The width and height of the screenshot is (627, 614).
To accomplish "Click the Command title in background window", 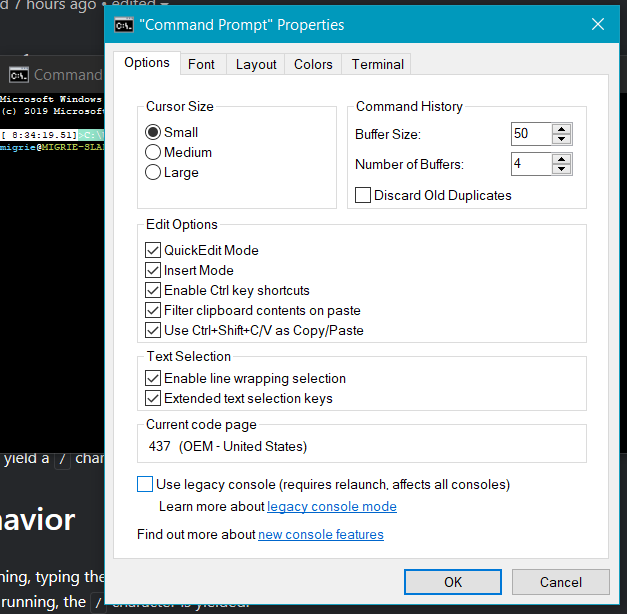I will coord(68,75).
